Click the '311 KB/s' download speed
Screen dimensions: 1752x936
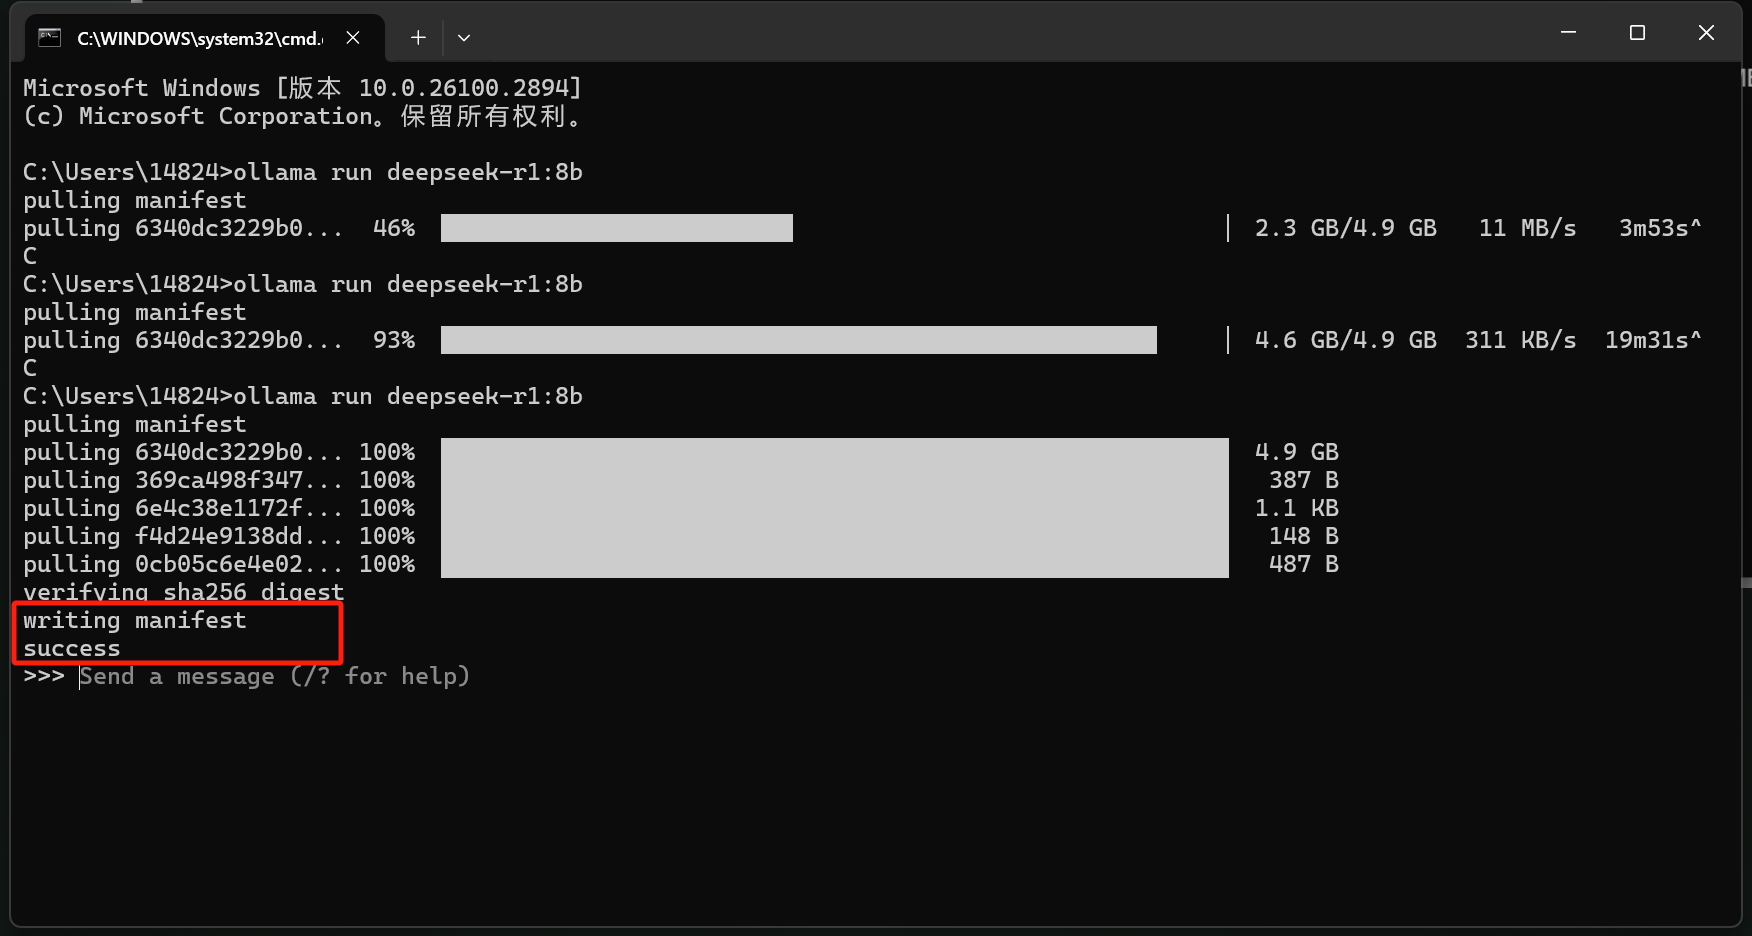(x=1520, y=340)
